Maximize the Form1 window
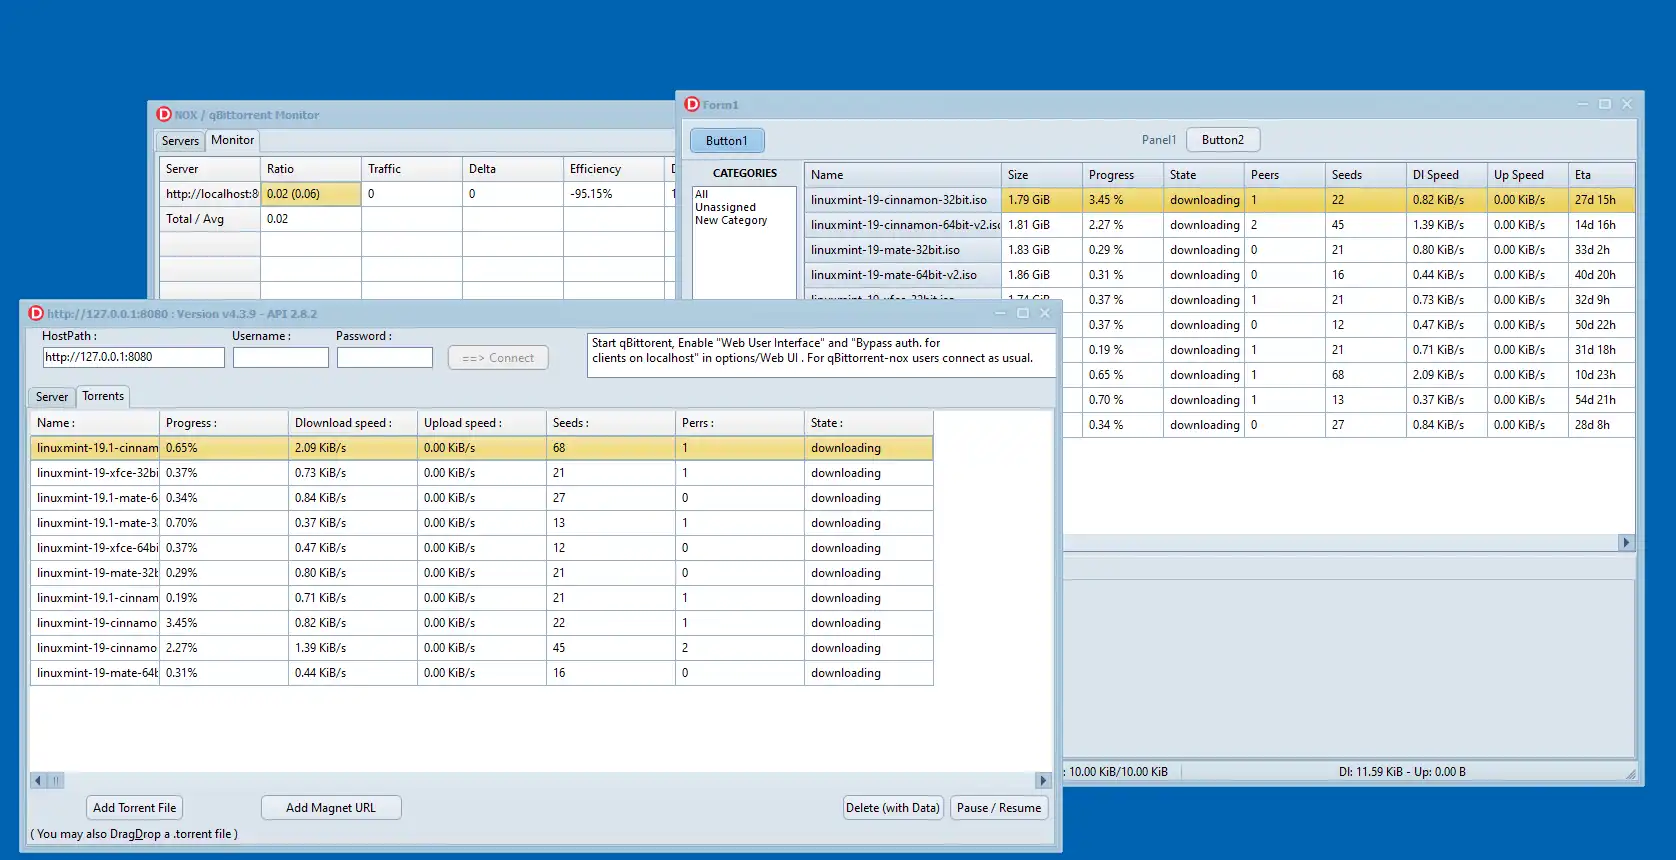 pos(1604,104)
